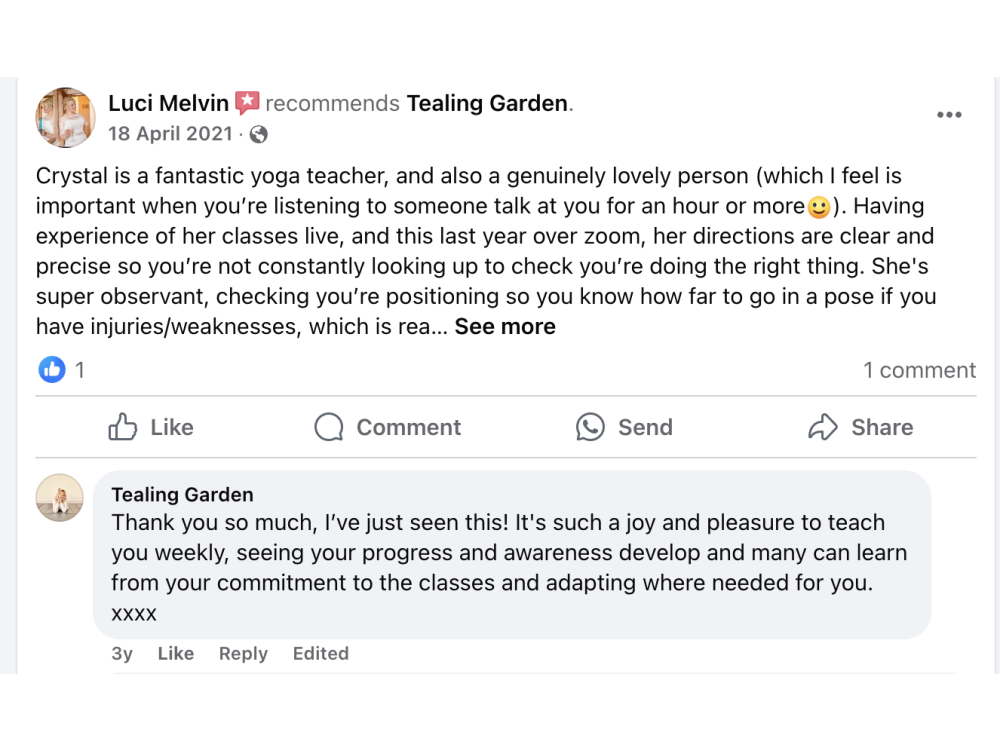Open Tealing Garden avatar beside the comment

[60, 497]
